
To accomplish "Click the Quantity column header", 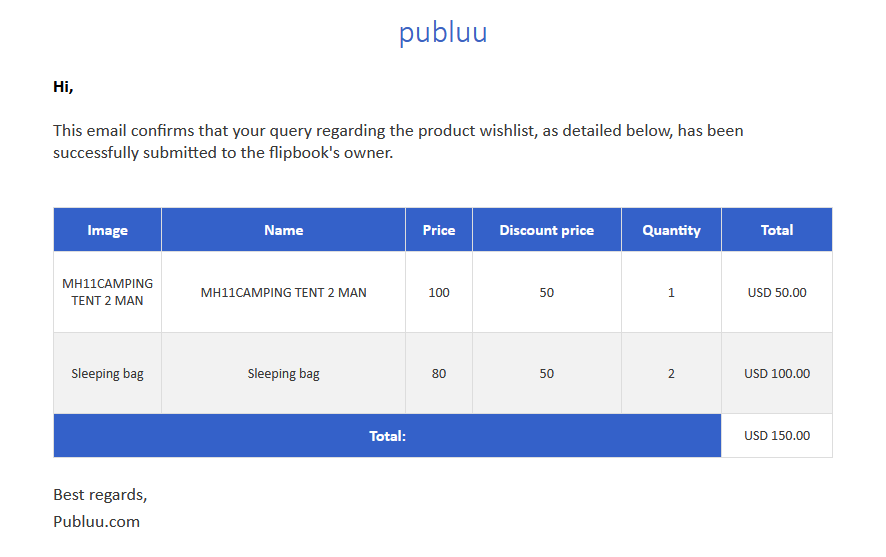I will (x=671, y=230).
